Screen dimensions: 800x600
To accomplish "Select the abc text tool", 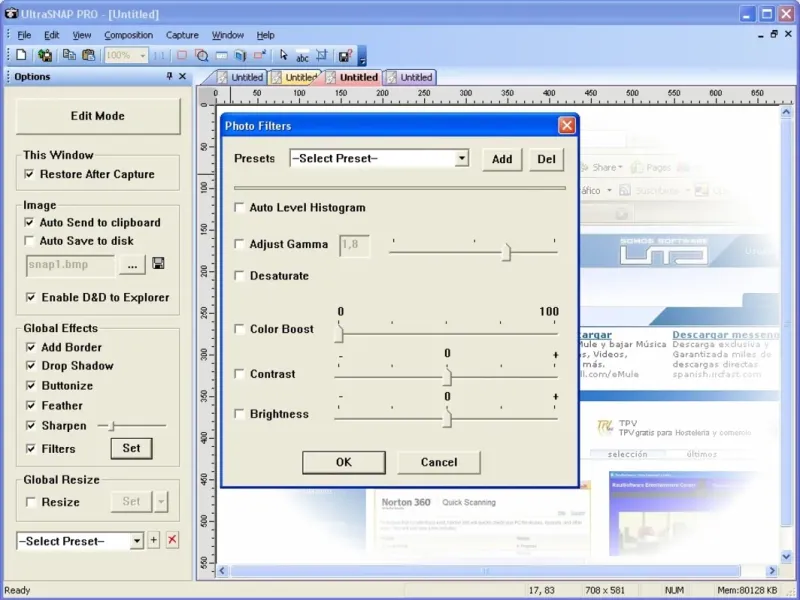I will [302, 56].
